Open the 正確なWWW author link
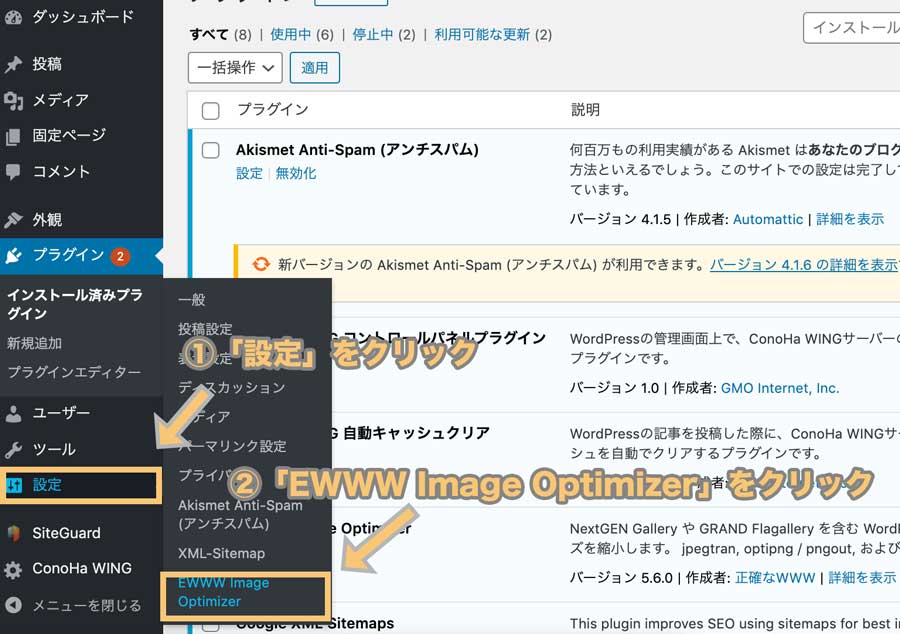 pyautogui.click(x=775, y=577)
